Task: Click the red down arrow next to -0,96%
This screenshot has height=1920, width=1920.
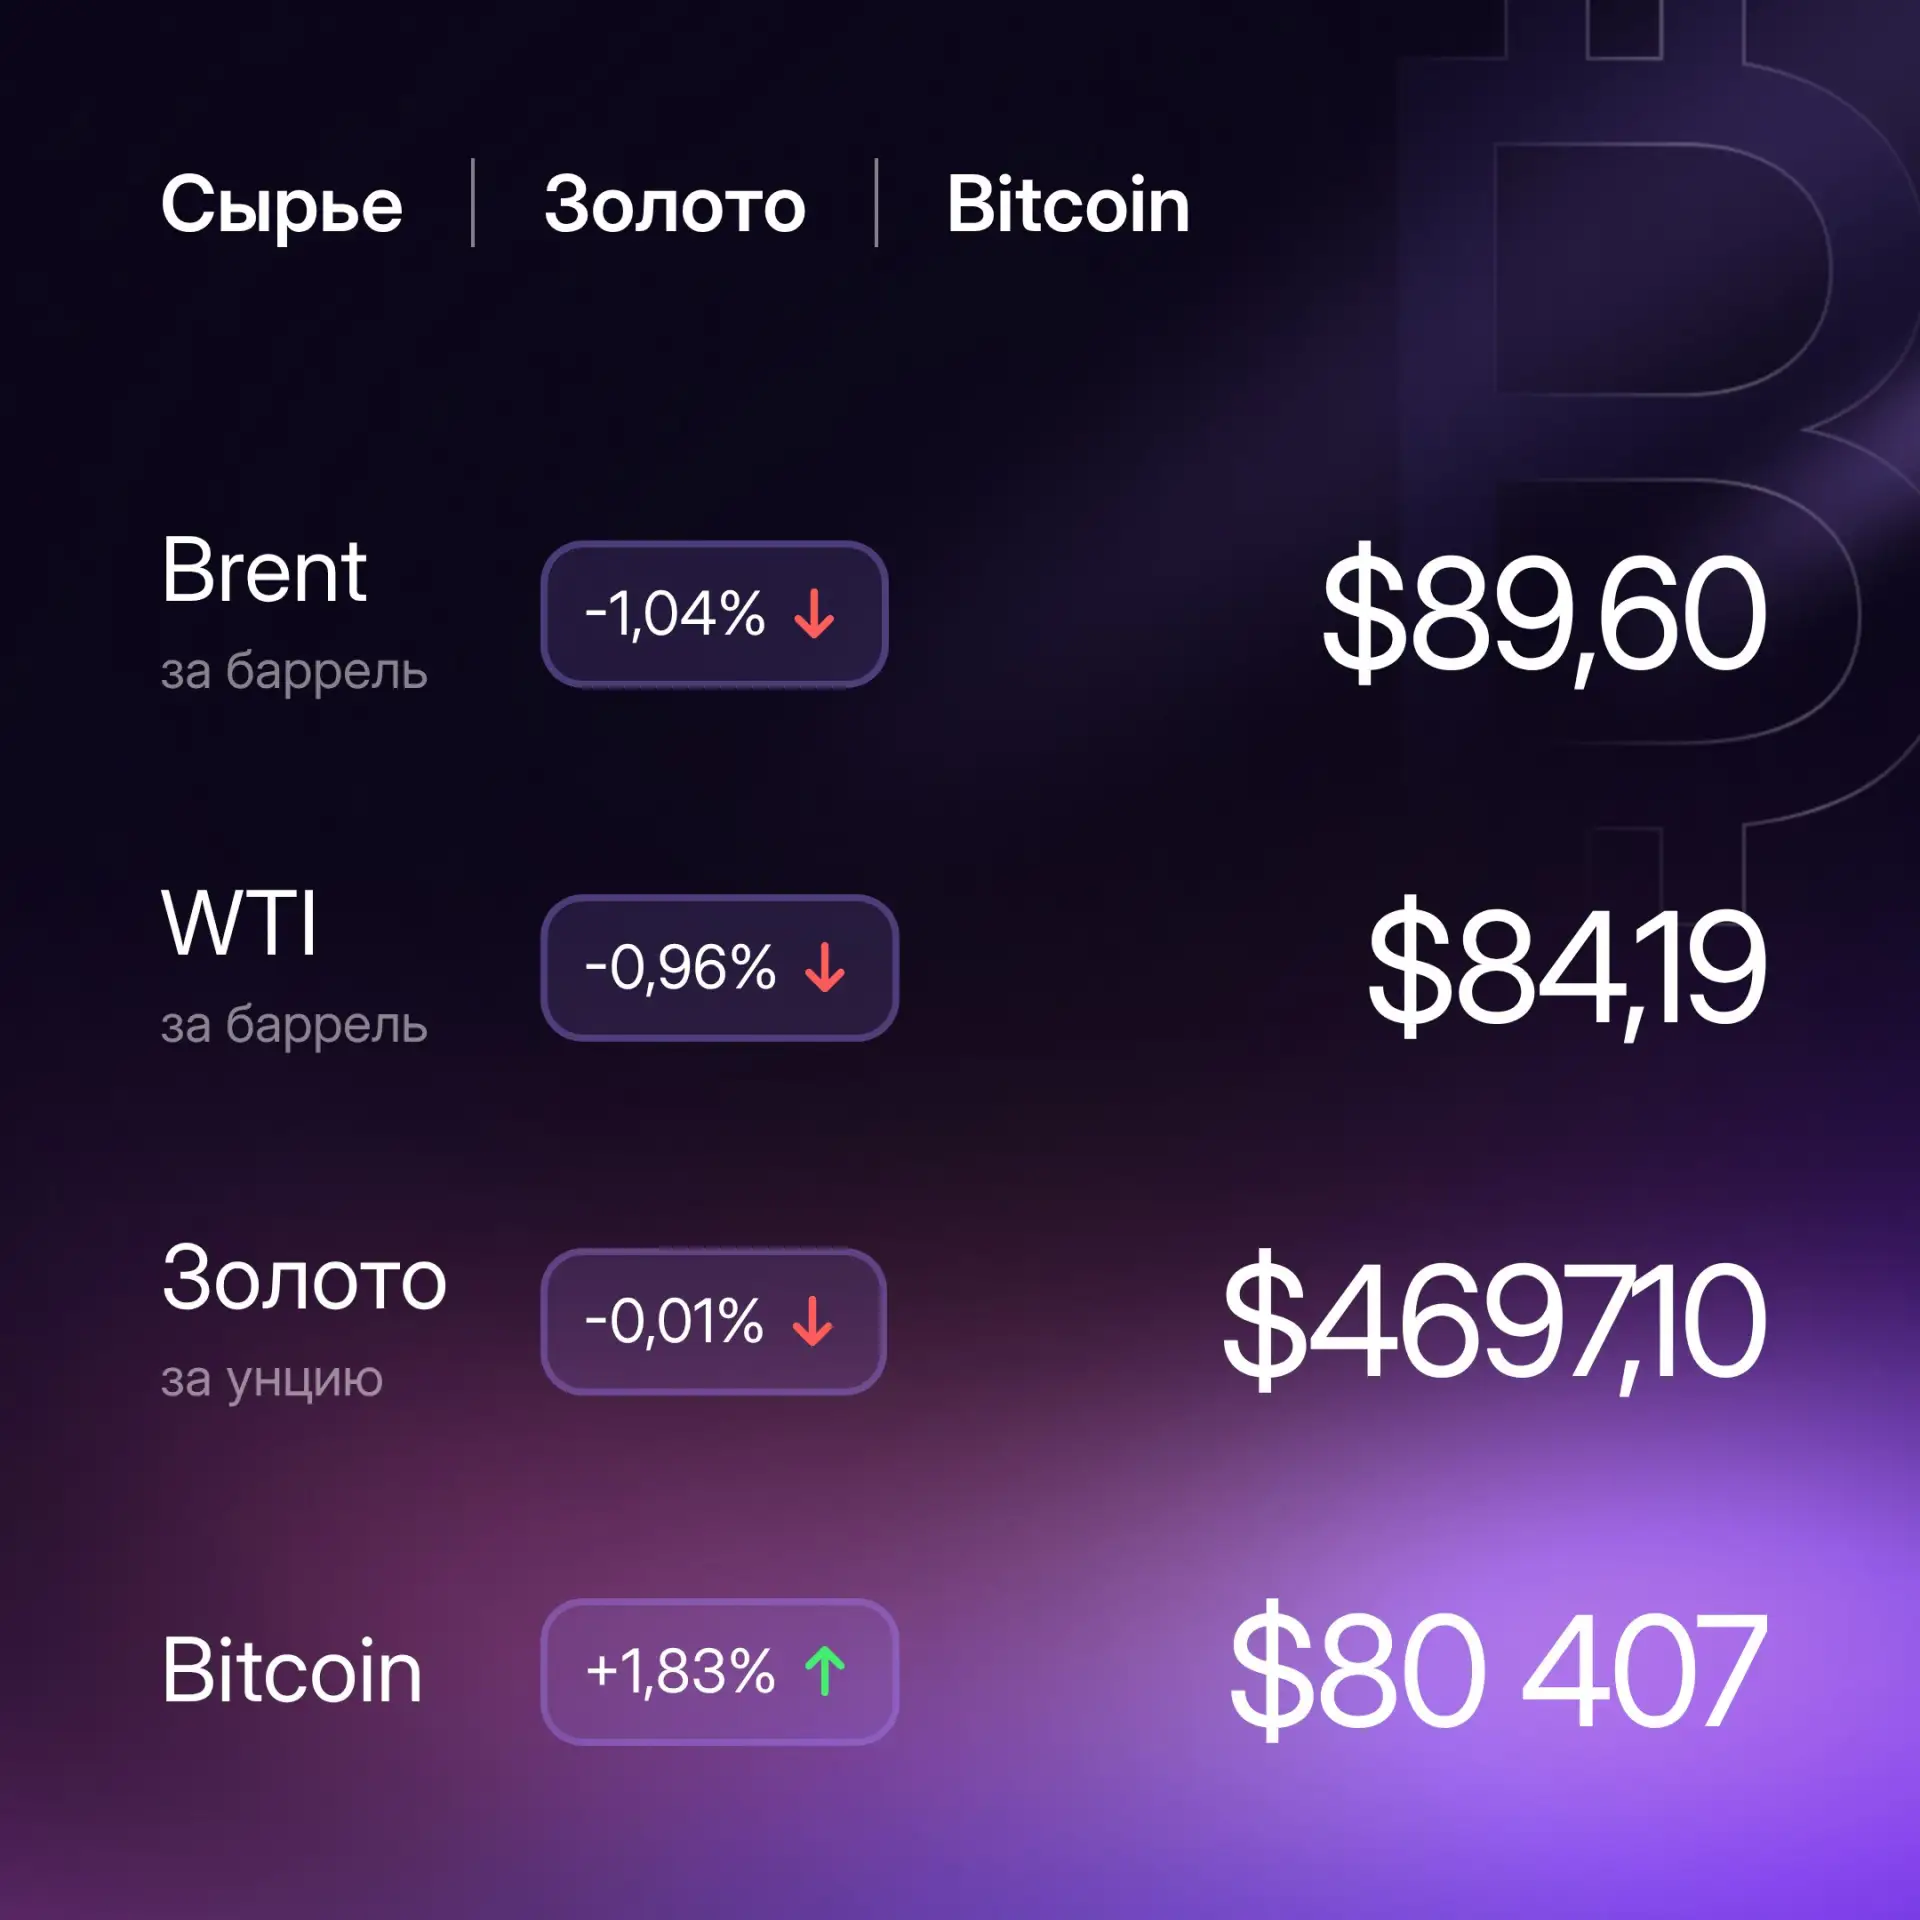Action: click(825, 967)
